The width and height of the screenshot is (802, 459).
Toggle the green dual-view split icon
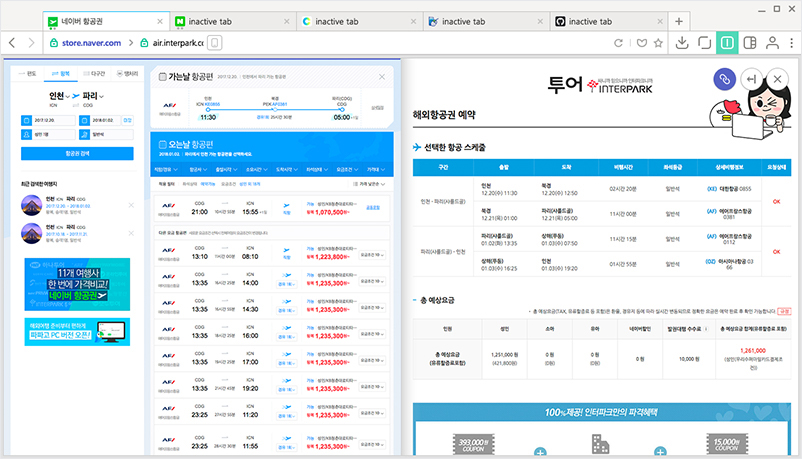(x=727, y=43)
